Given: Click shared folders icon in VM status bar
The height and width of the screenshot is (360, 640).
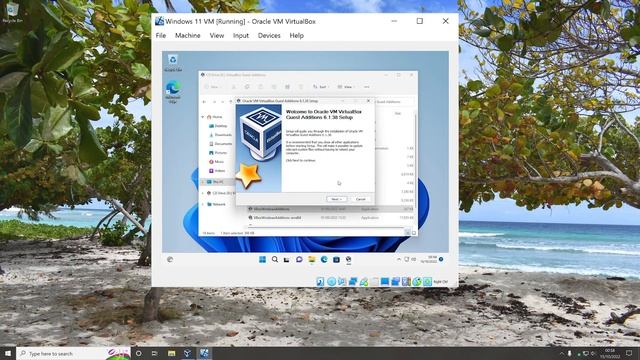Looking at the screenshot, I should (374, 282).
